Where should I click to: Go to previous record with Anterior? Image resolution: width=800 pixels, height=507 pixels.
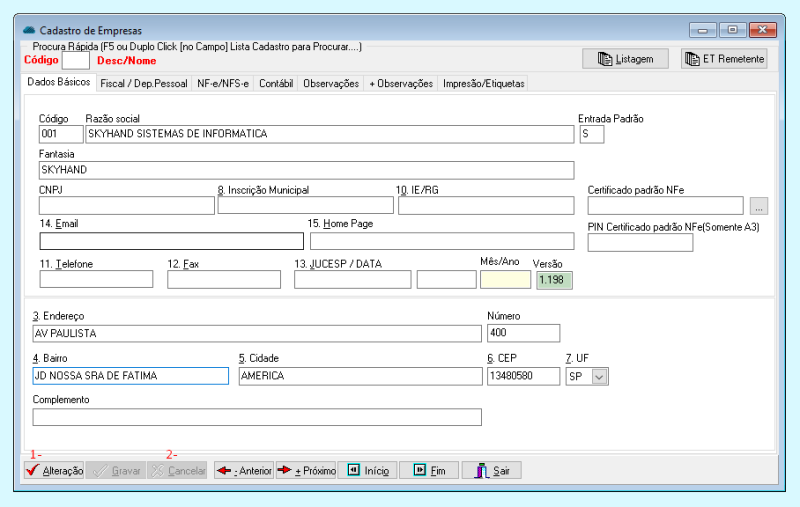point(244,470)
